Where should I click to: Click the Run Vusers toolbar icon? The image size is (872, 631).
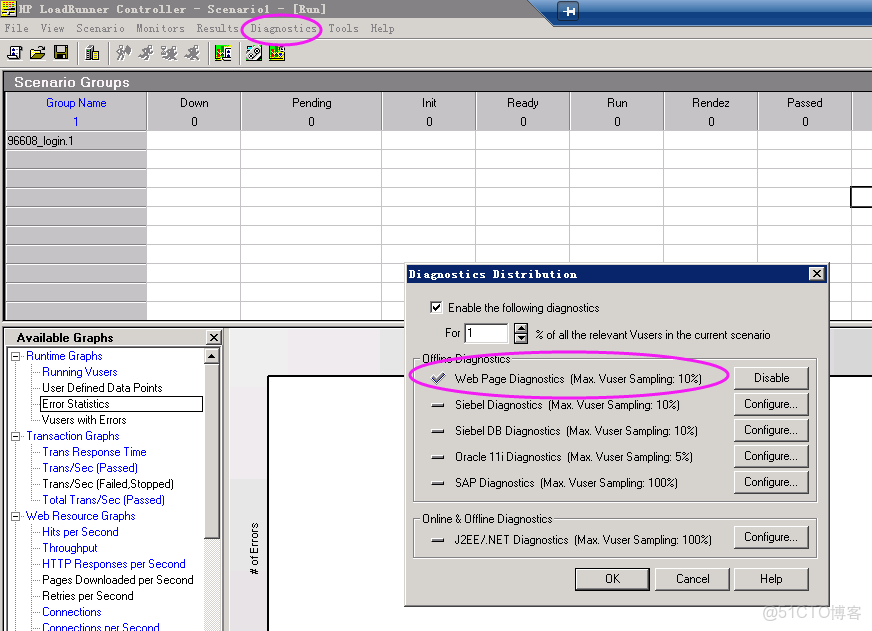[146, 53]
